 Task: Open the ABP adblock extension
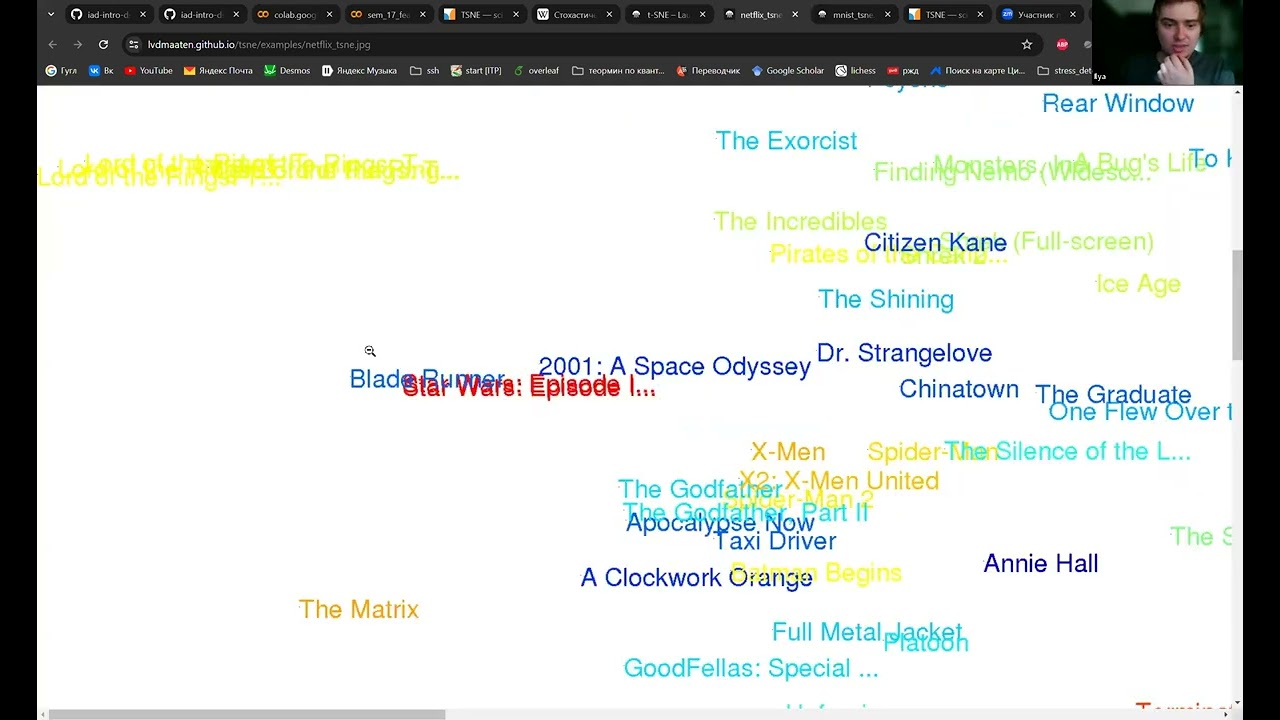(1062, 45)
